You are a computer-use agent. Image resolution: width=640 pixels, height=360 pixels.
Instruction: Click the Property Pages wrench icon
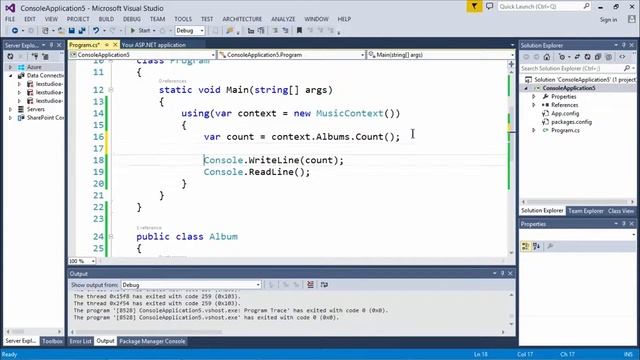[550, 246]
